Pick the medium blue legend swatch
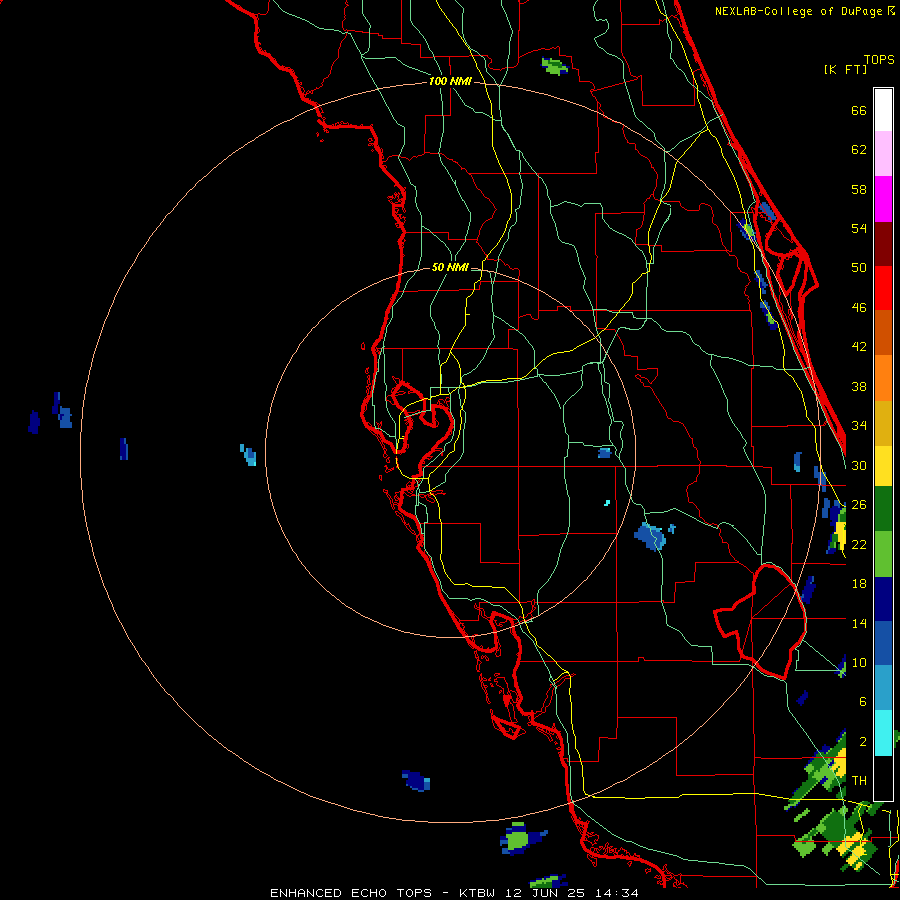 point(883,643)
